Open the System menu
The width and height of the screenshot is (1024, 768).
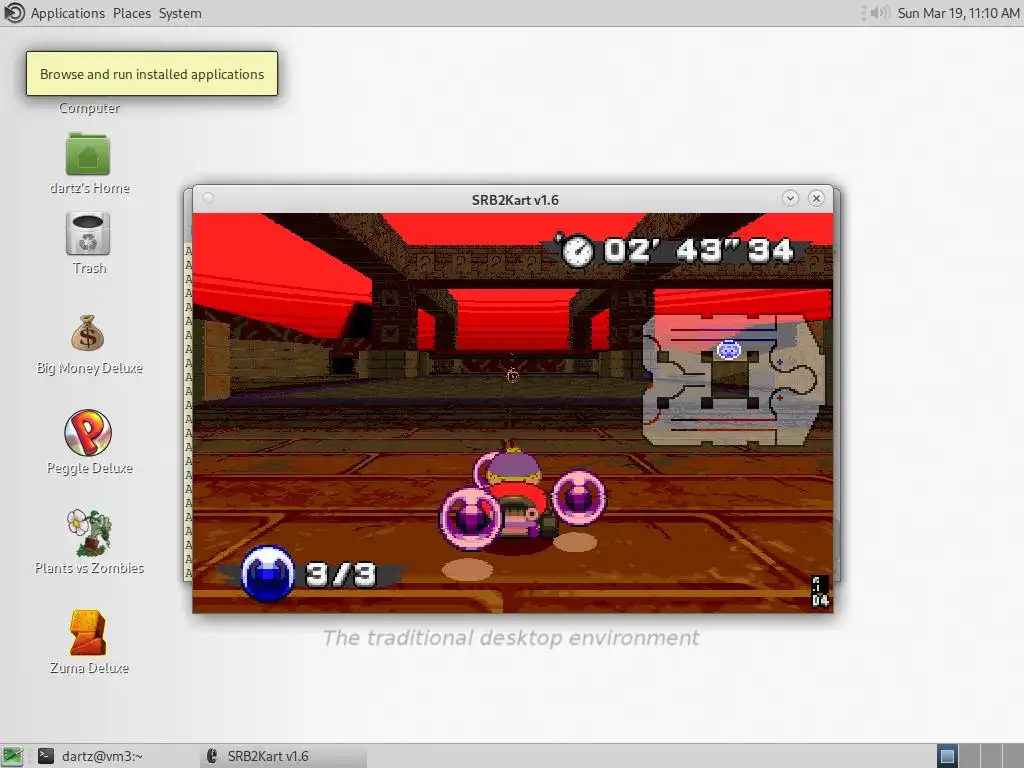coord(180,13)
